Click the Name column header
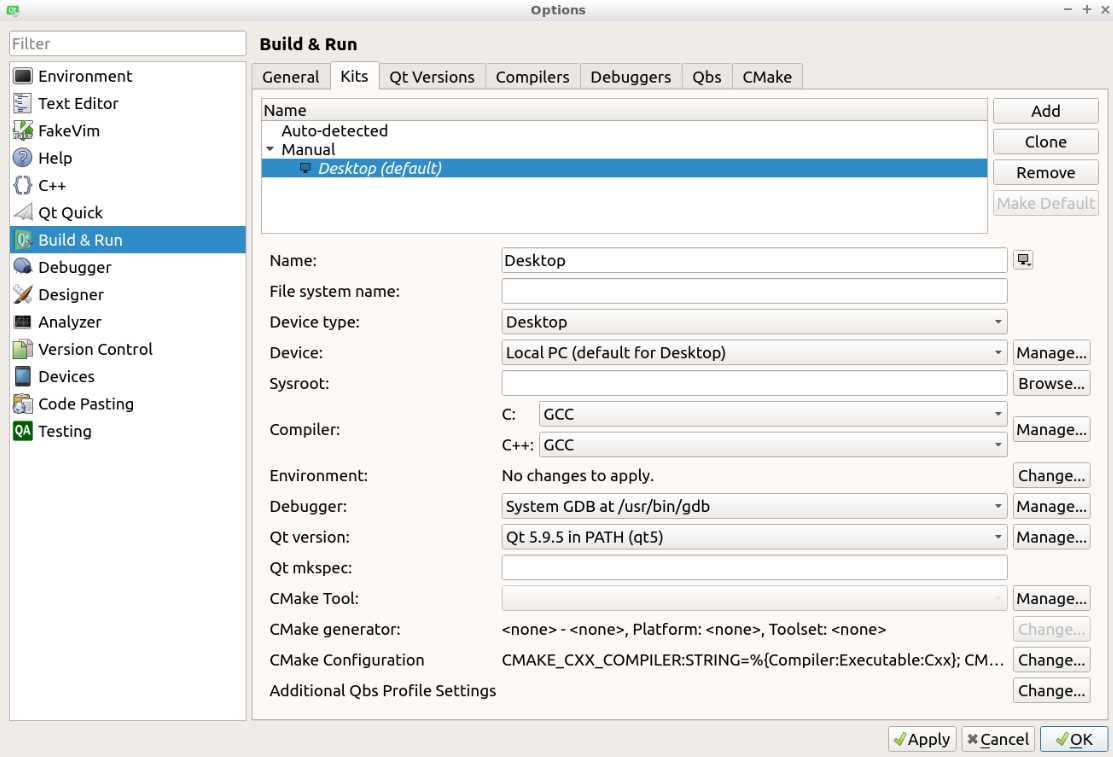Viewport: 1113px width, 757px height. coord(624,110)
